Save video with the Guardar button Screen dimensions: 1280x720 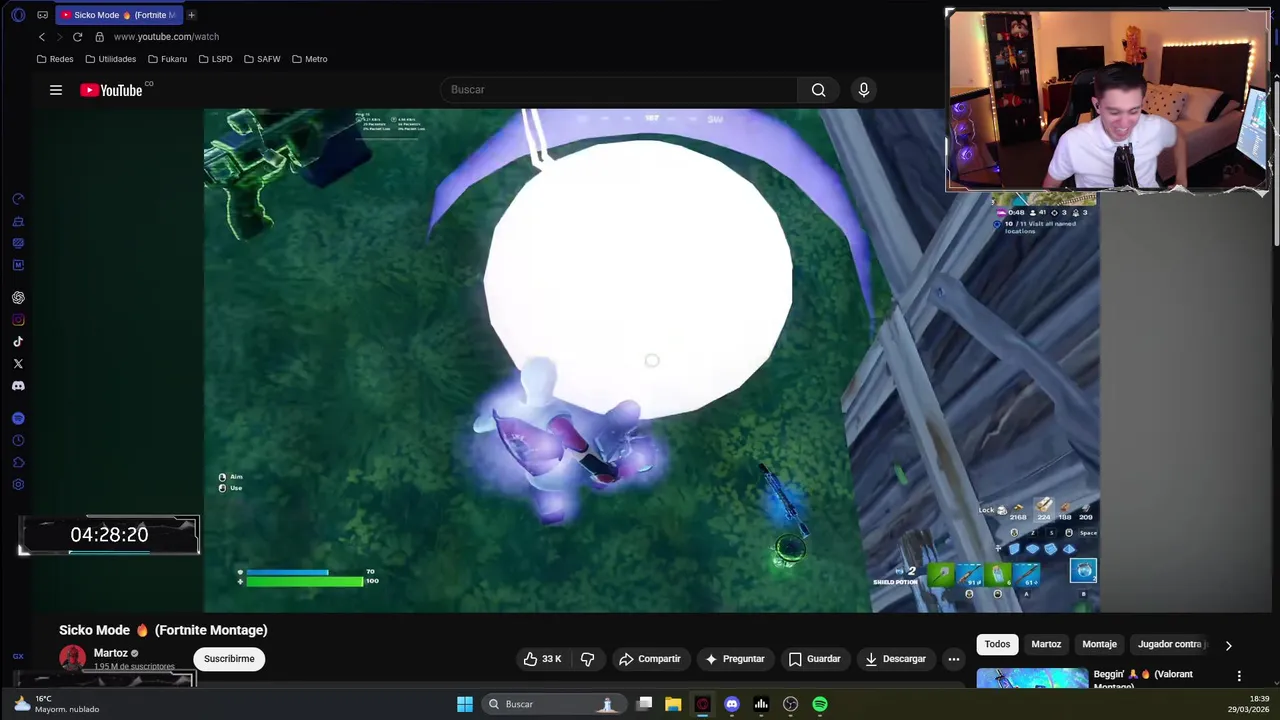click(814, 659)
